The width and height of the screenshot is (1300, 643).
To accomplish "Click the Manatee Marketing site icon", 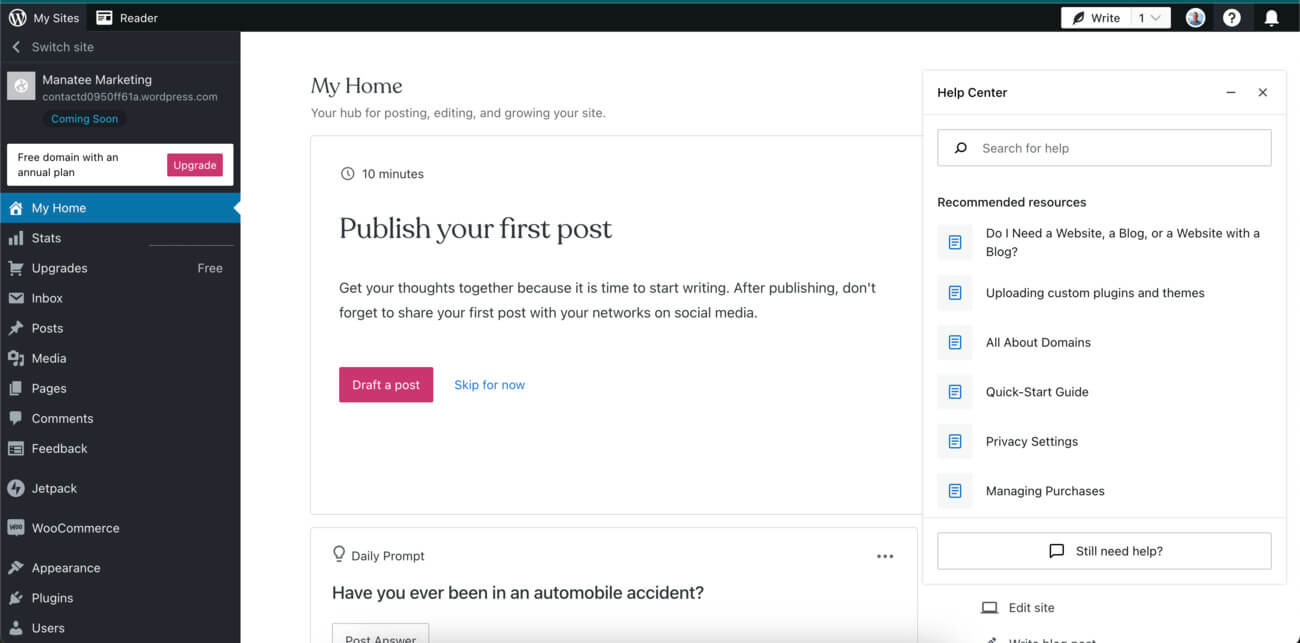I will tap(21, 86).
